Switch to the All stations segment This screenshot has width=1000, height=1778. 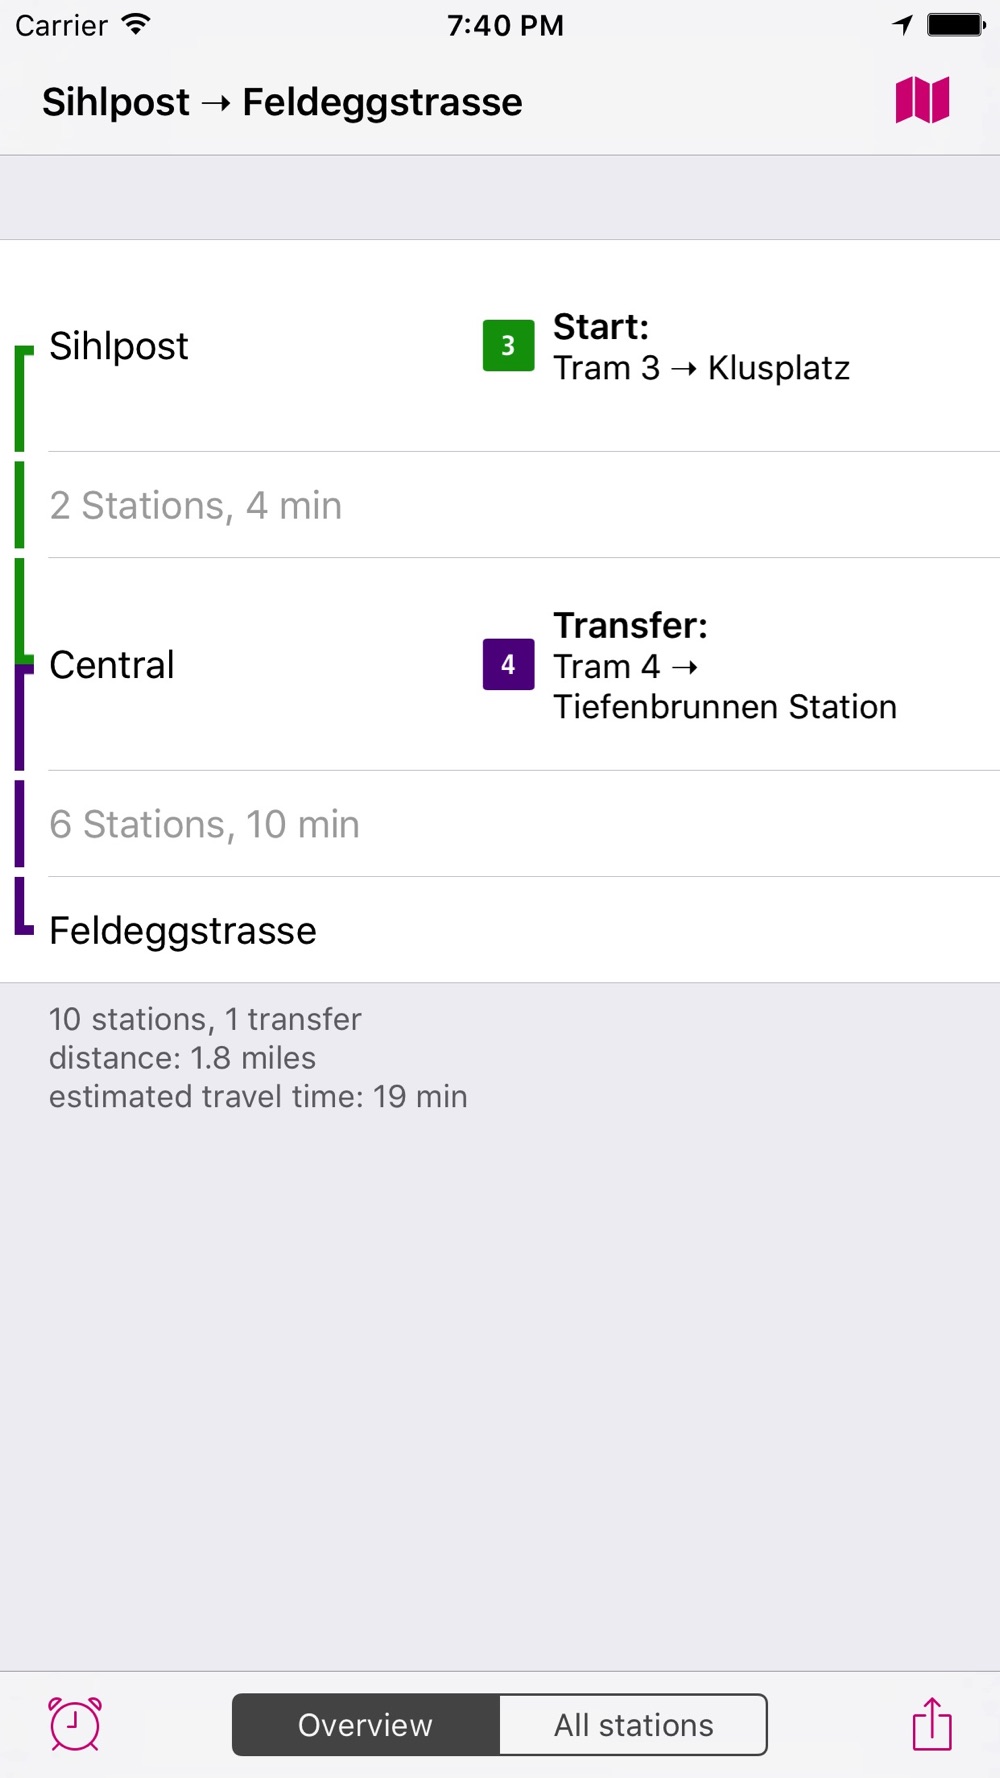click(x=633, y=1724)
